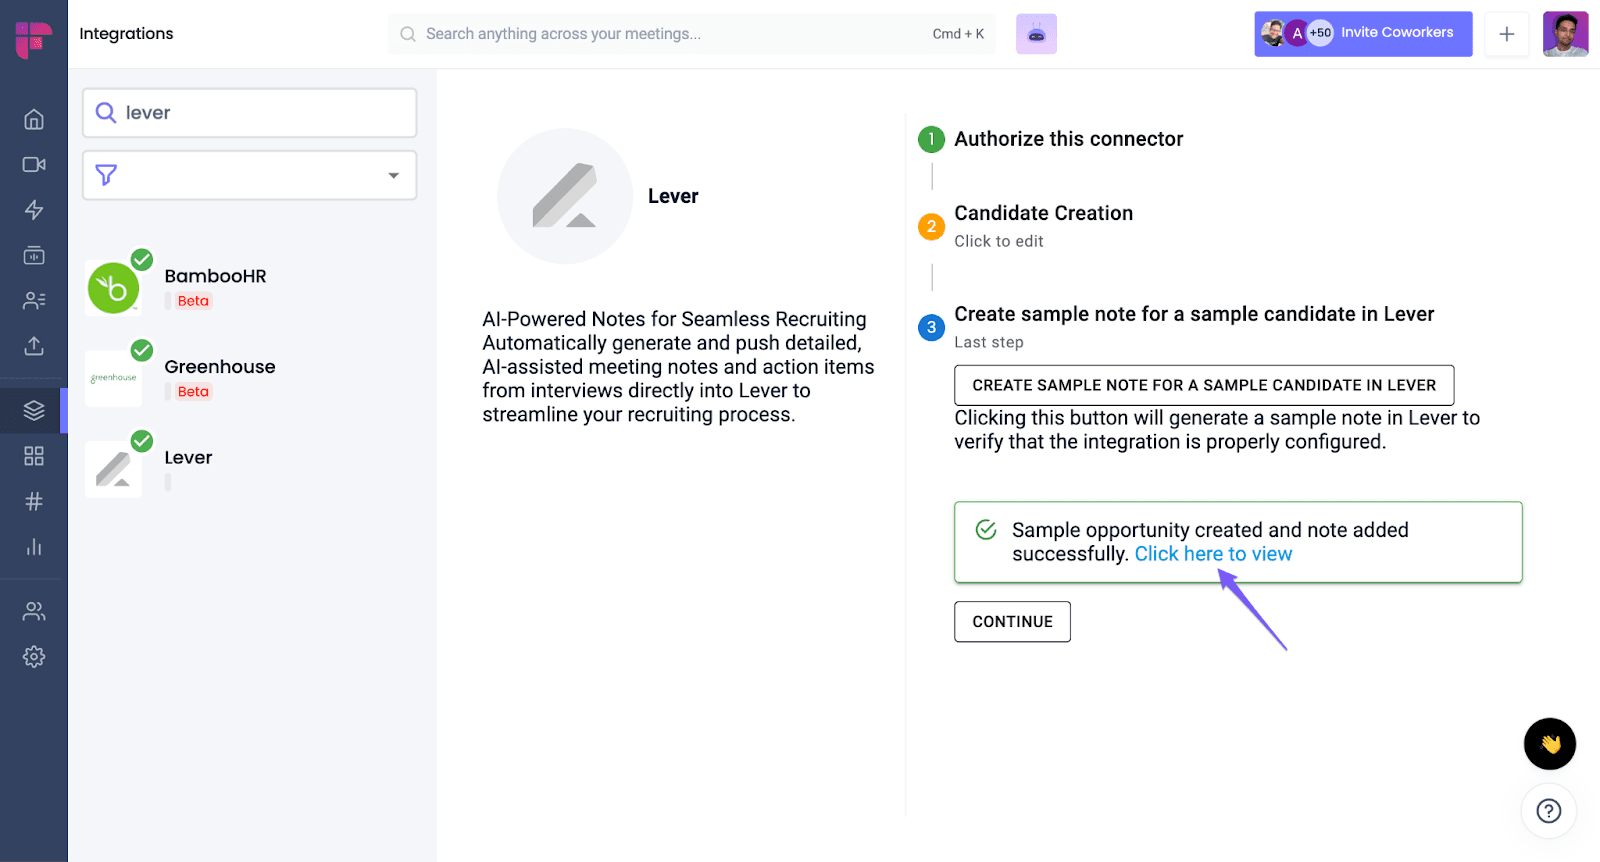Click the Cmd + K shortcut hint
The height and width of the screenshot is (862, 1600).
[958, 34]
